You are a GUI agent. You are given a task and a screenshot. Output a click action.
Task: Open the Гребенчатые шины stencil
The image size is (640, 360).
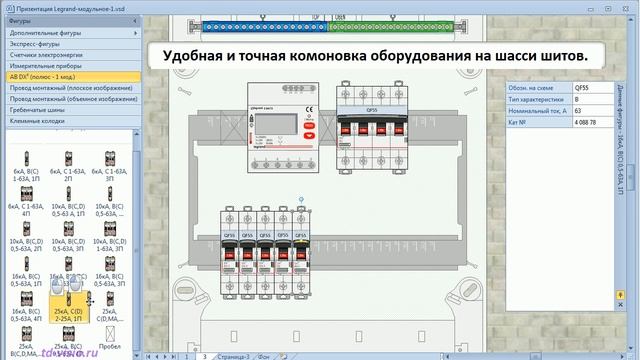[73, 110]
